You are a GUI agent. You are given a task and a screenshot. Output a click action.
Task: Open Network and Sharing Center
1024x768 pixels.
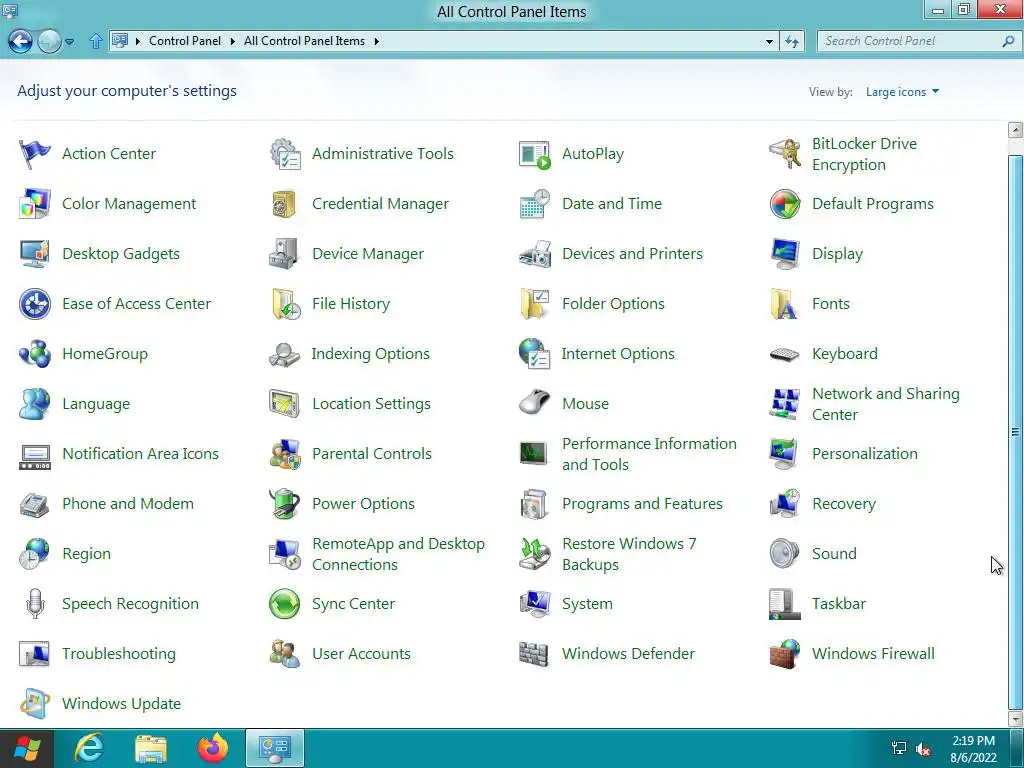pyautogui.click(x=886, y=404)
